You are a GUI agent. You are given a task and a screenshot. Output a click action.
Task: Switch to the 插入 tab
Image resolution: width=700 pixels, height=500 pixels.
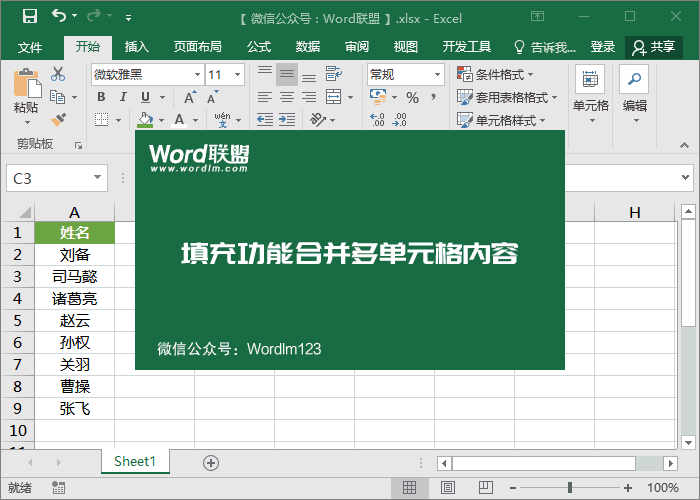137,47
